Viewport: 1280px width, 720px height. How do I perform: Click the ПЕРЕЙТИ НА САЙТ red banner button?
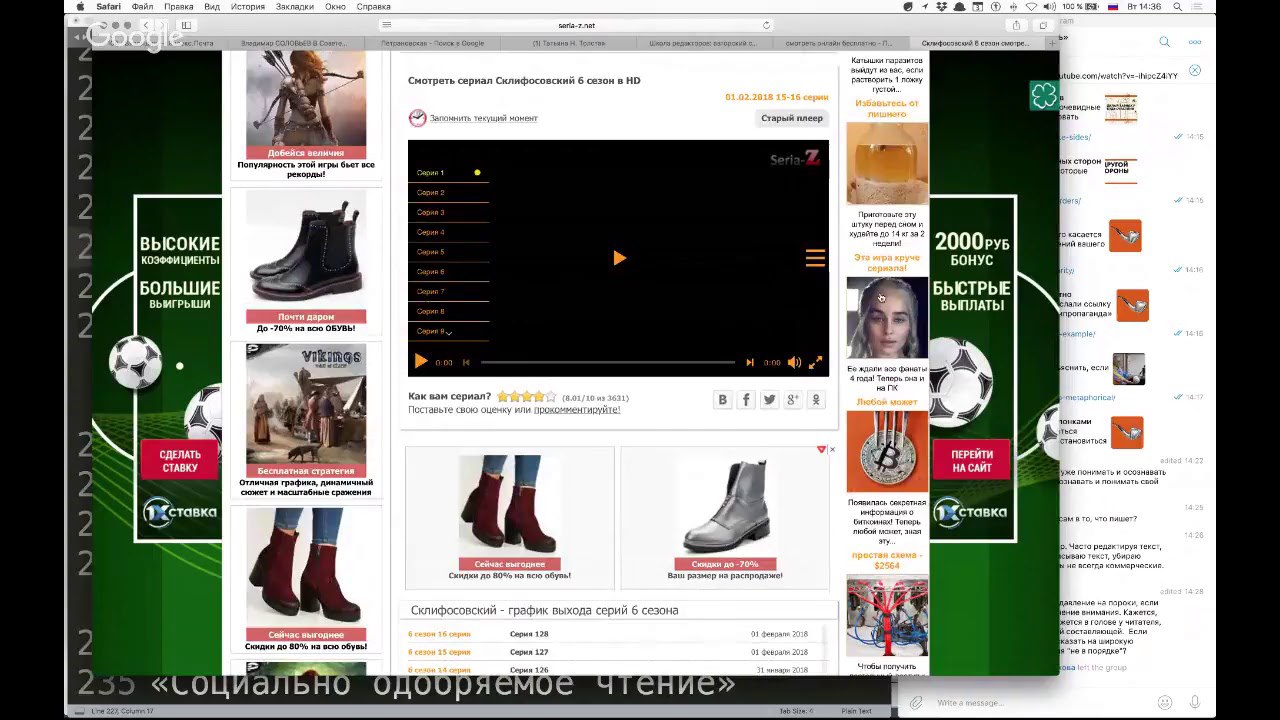[972, 461]
